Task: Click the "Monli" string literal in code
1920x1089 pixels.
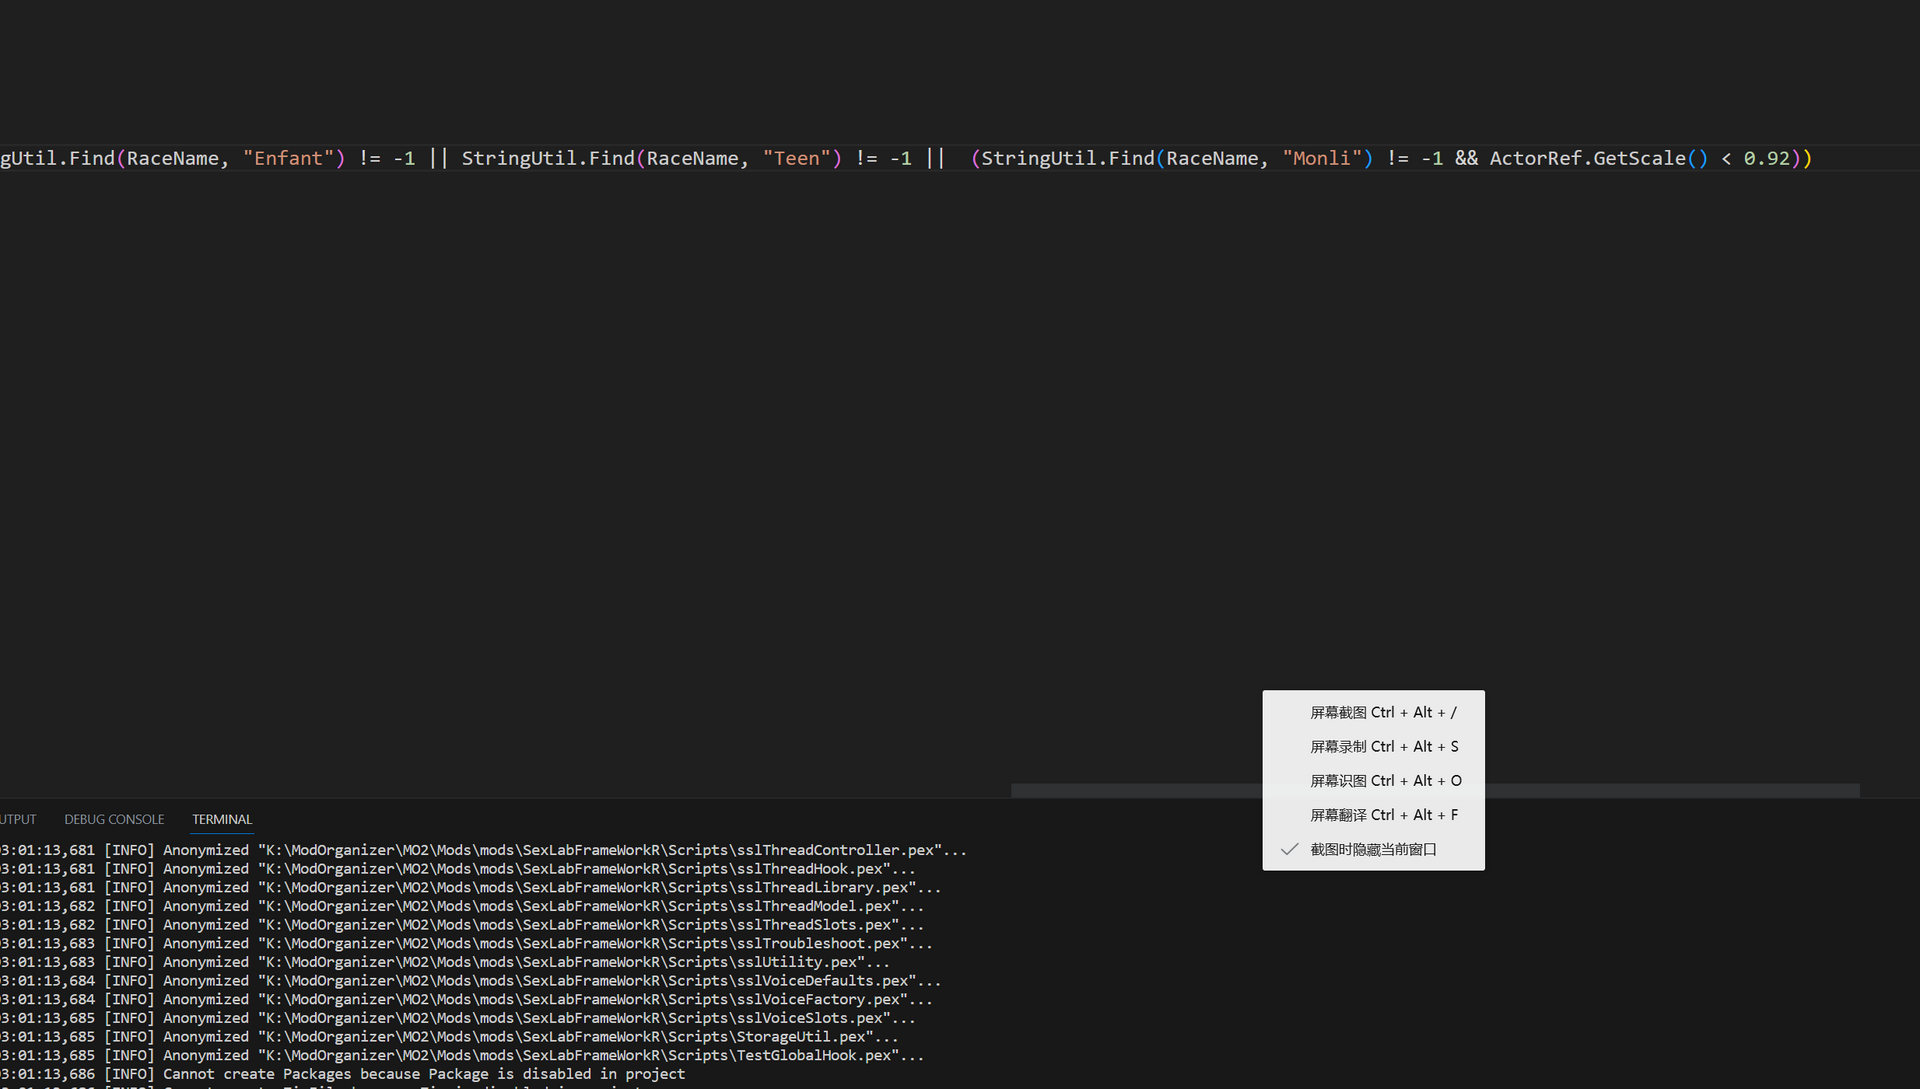Action: [1322, 158]
